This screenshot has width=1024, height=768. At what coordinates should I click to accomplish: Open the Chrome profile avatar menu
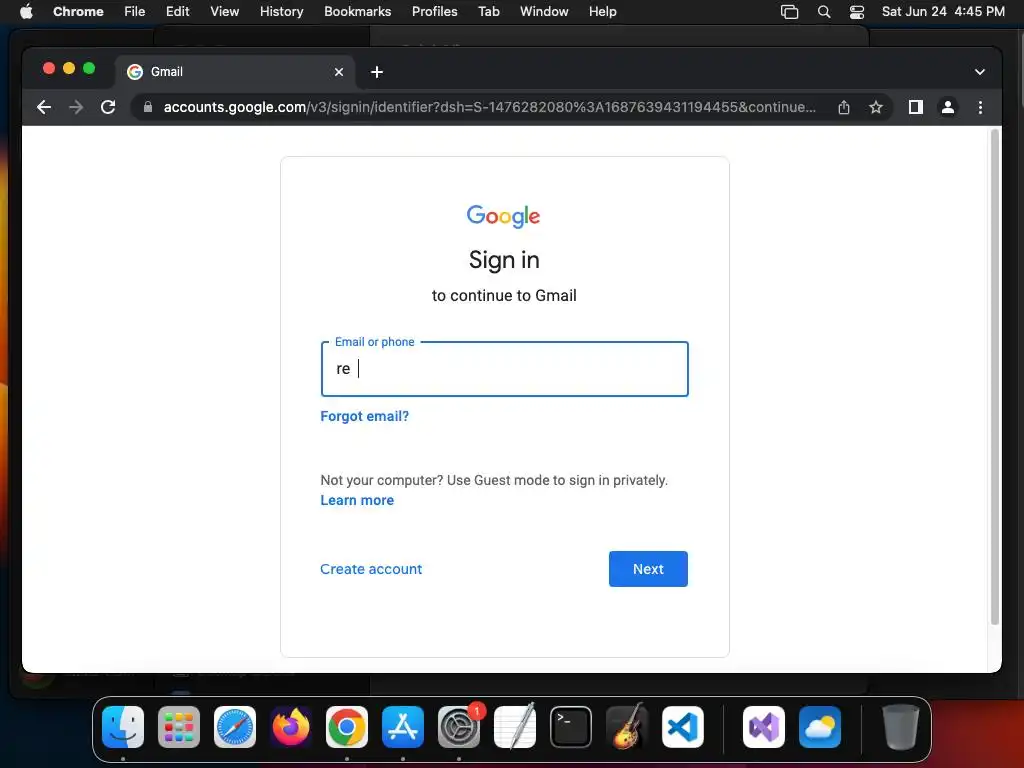[948, 107]
